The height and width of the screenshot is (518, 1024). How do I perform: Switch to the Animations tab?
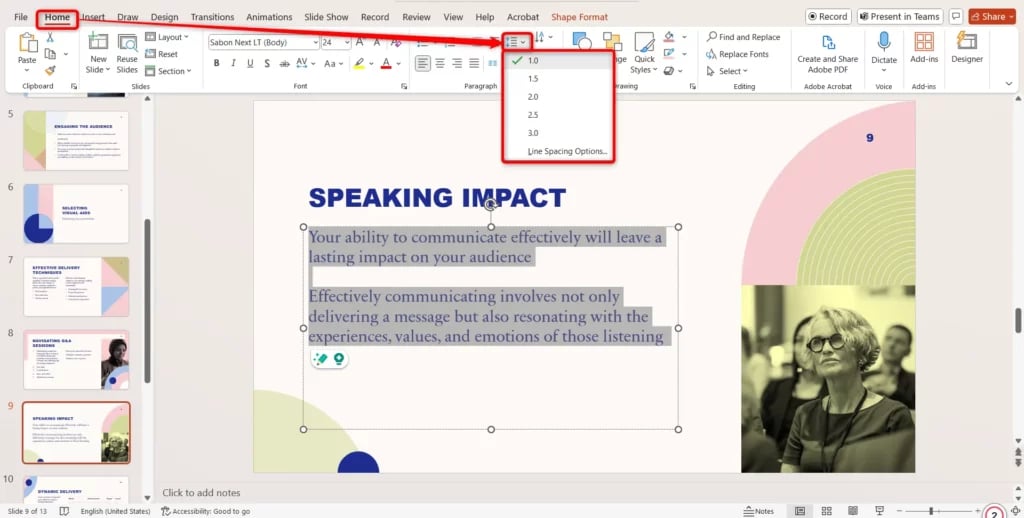point(269,17)
